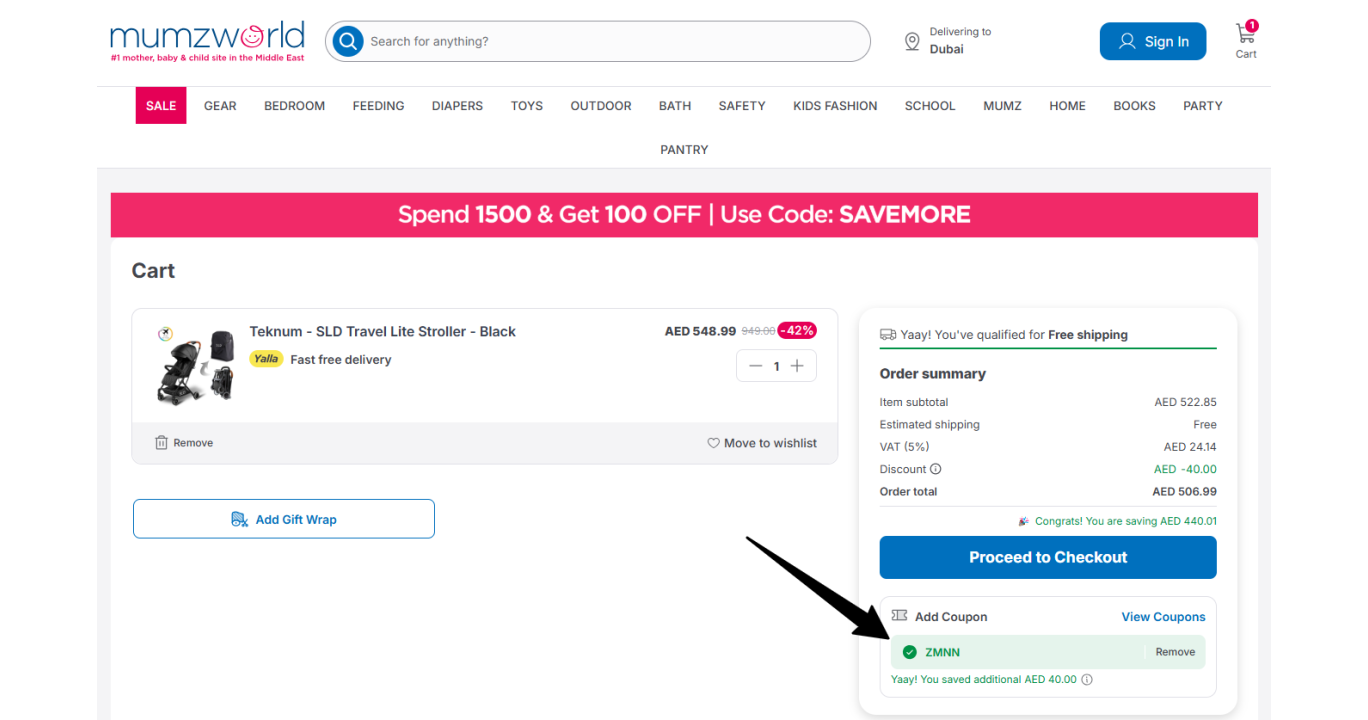Click the Add Gift Wrap button
1368x720 pixels.
pyautogui.click(x=284, y=519)
